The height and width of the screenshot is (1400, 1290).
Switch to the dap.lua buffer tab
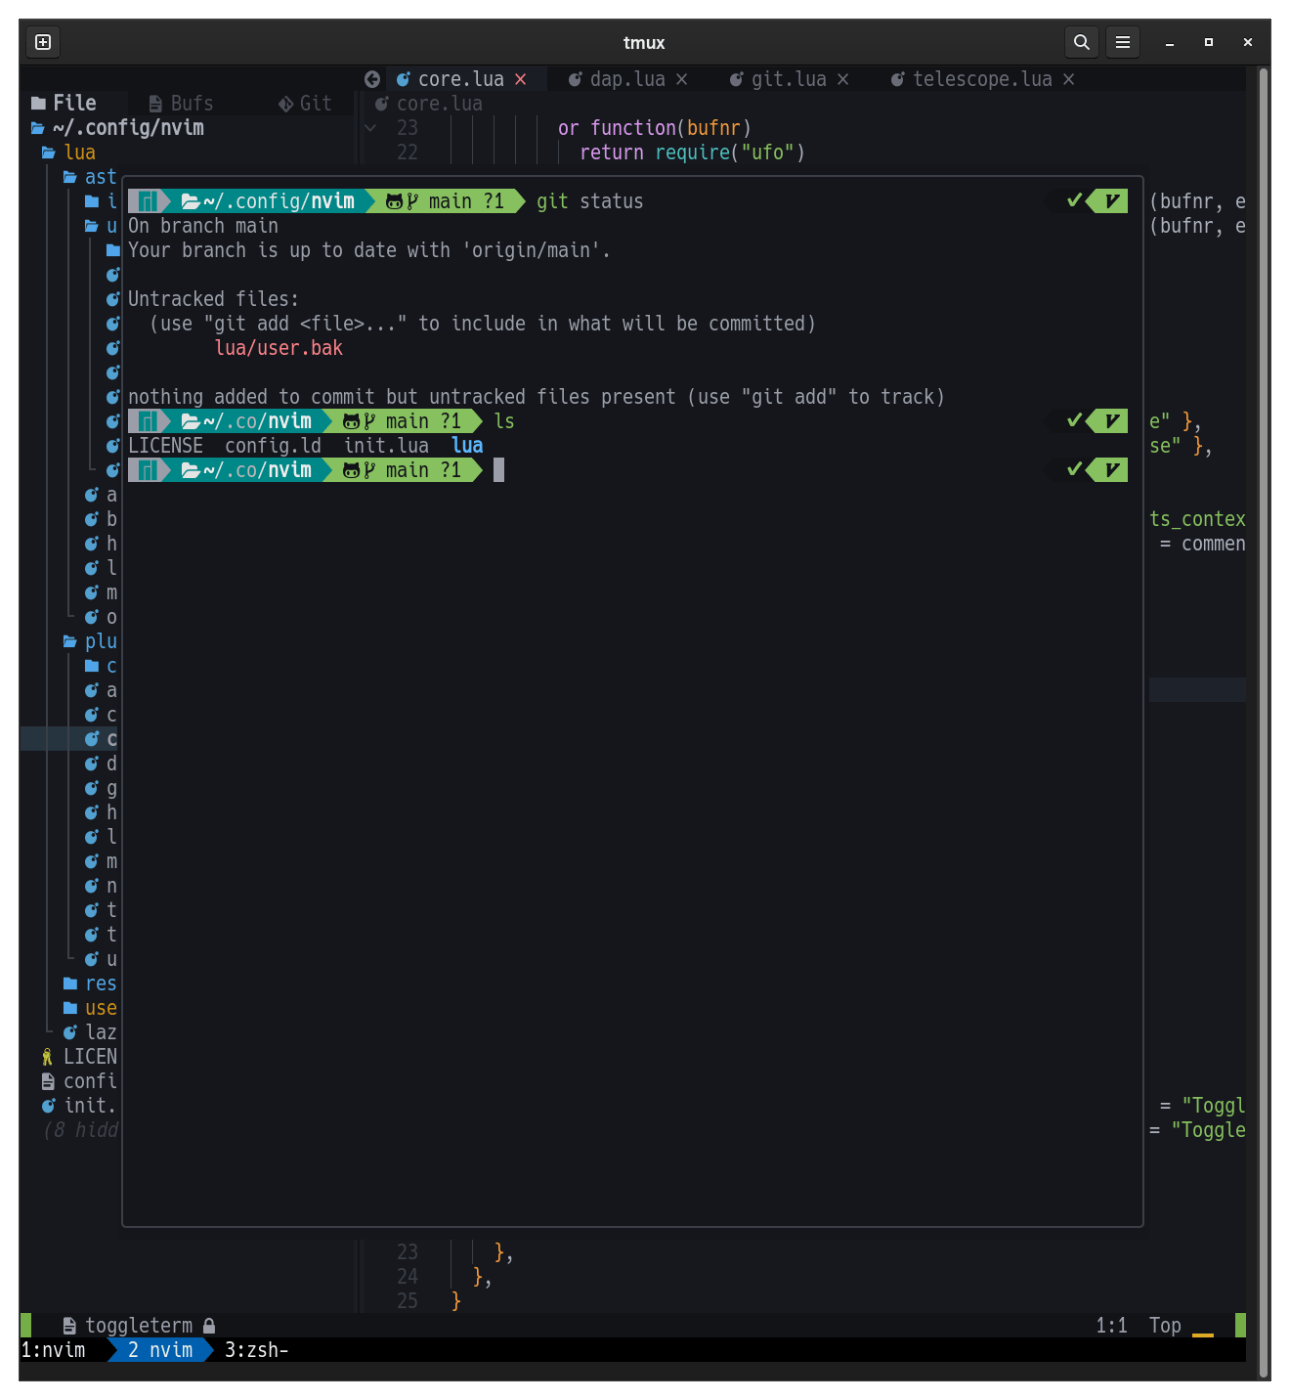[627, 79]
